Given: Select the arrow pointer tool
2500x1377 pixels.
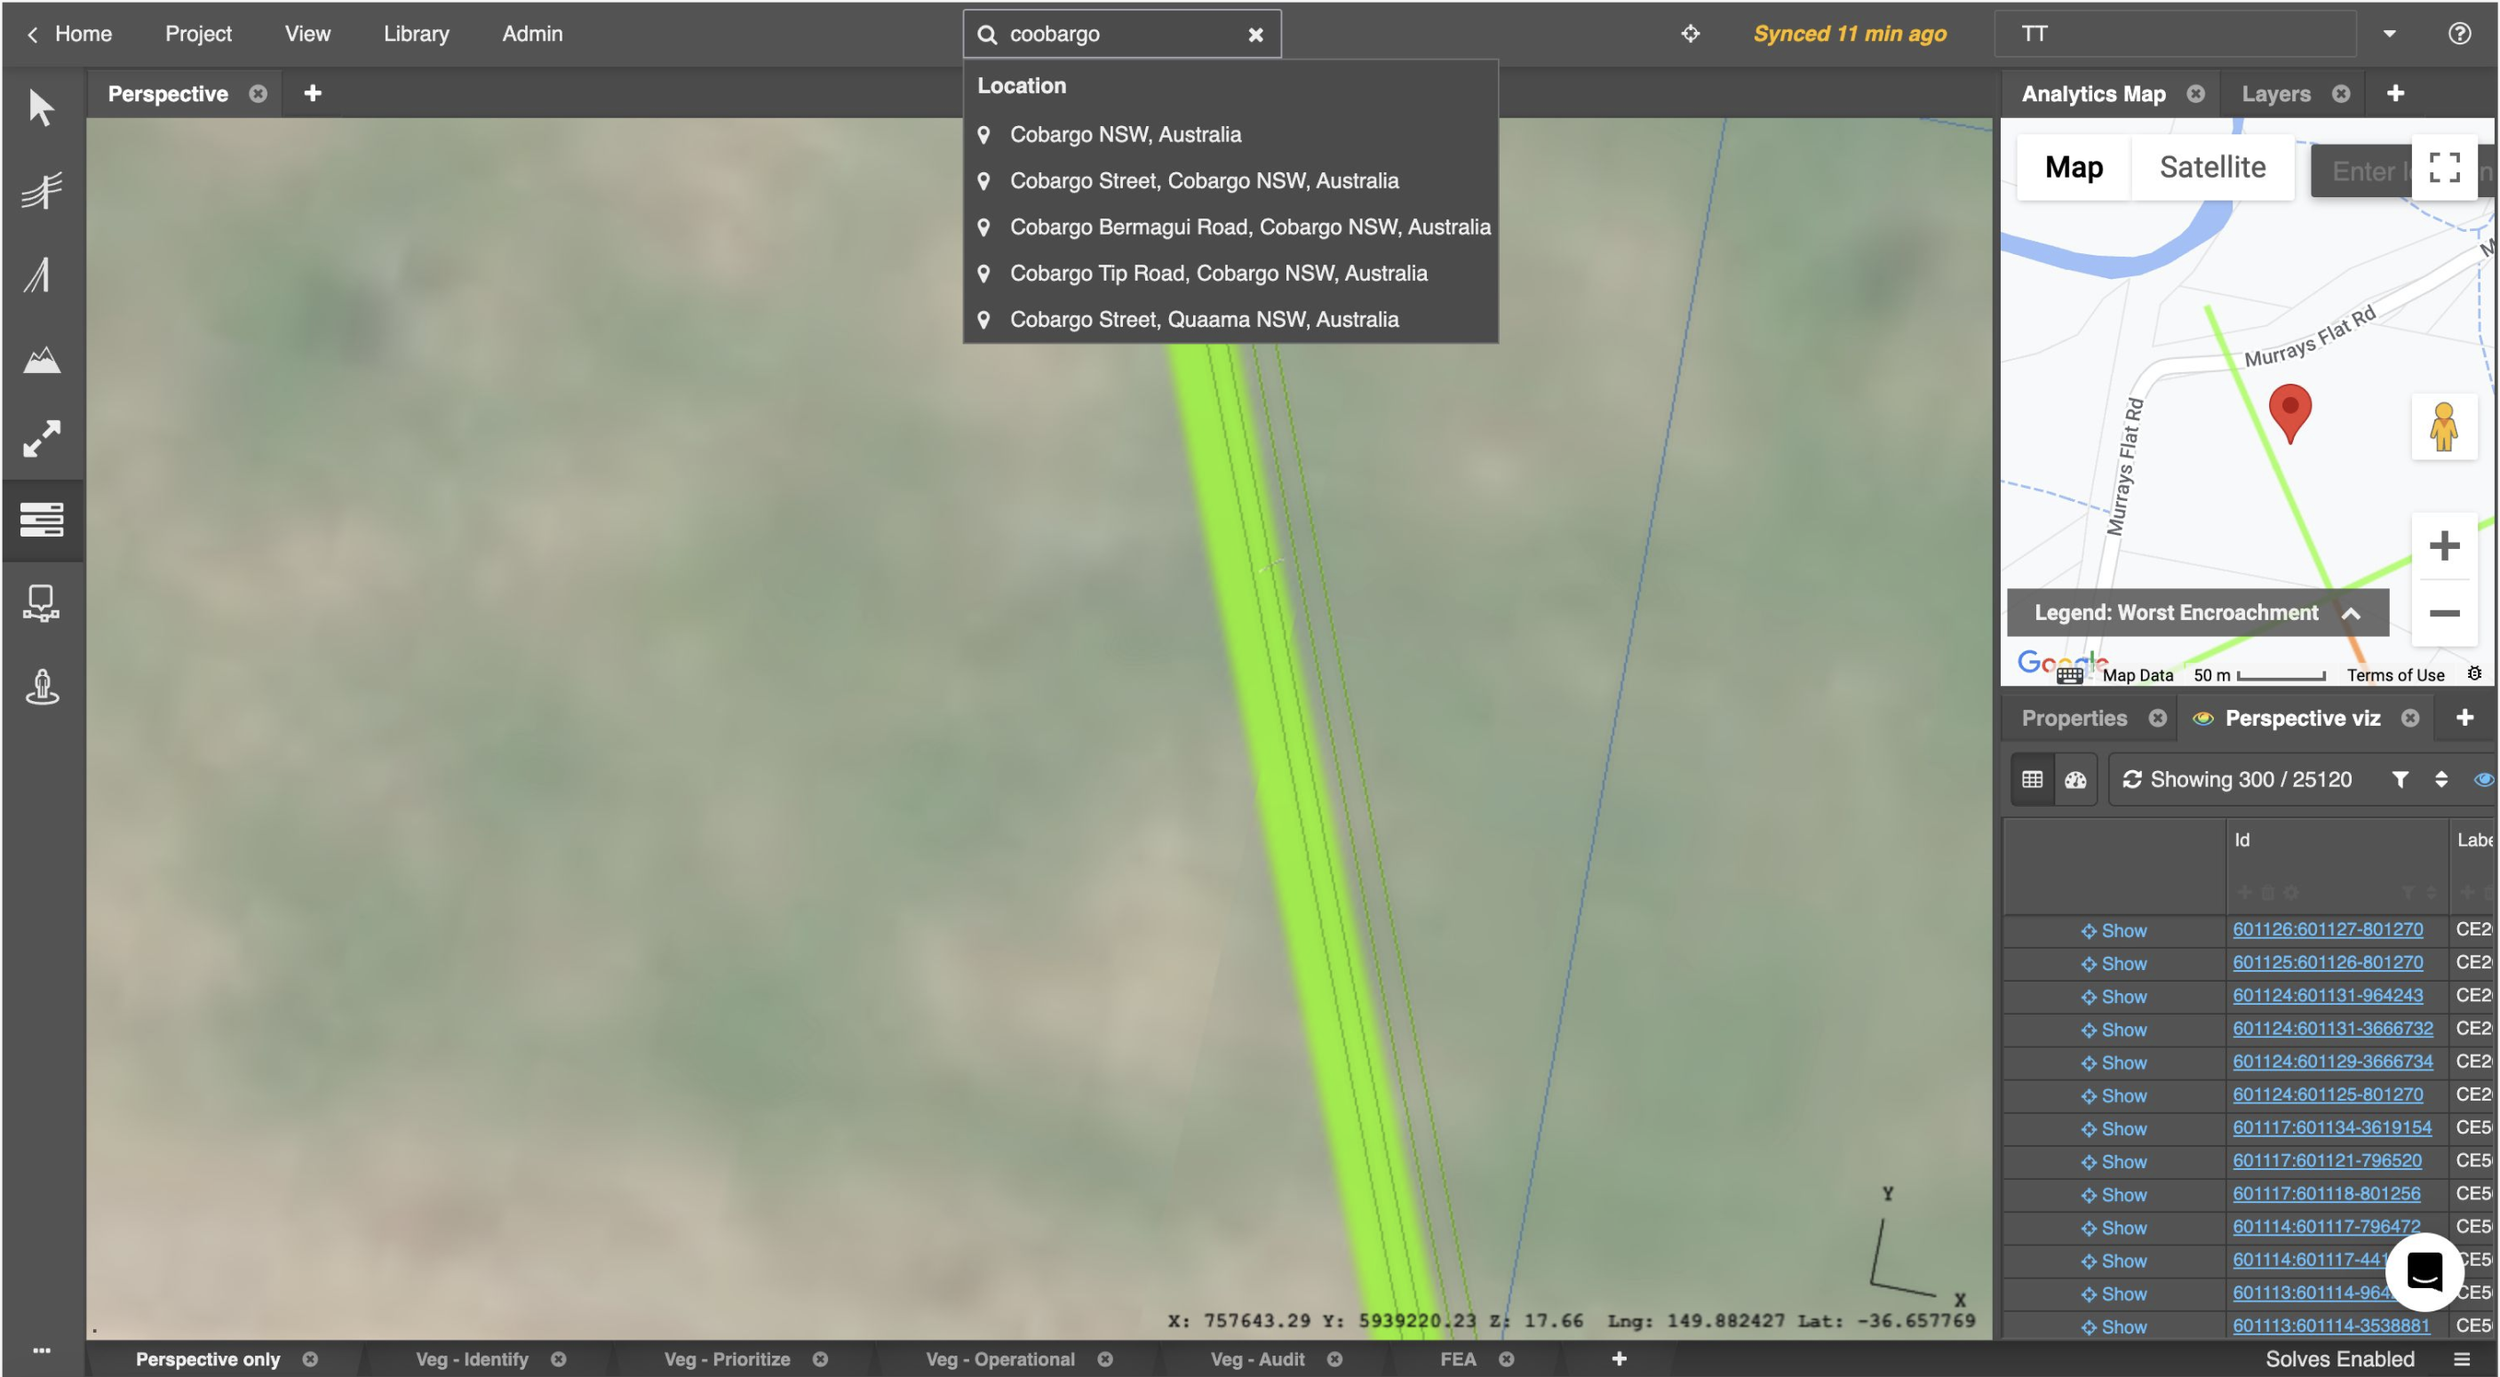Looking at the screenshot, I should pyautogui.click(x=41, y=107).
